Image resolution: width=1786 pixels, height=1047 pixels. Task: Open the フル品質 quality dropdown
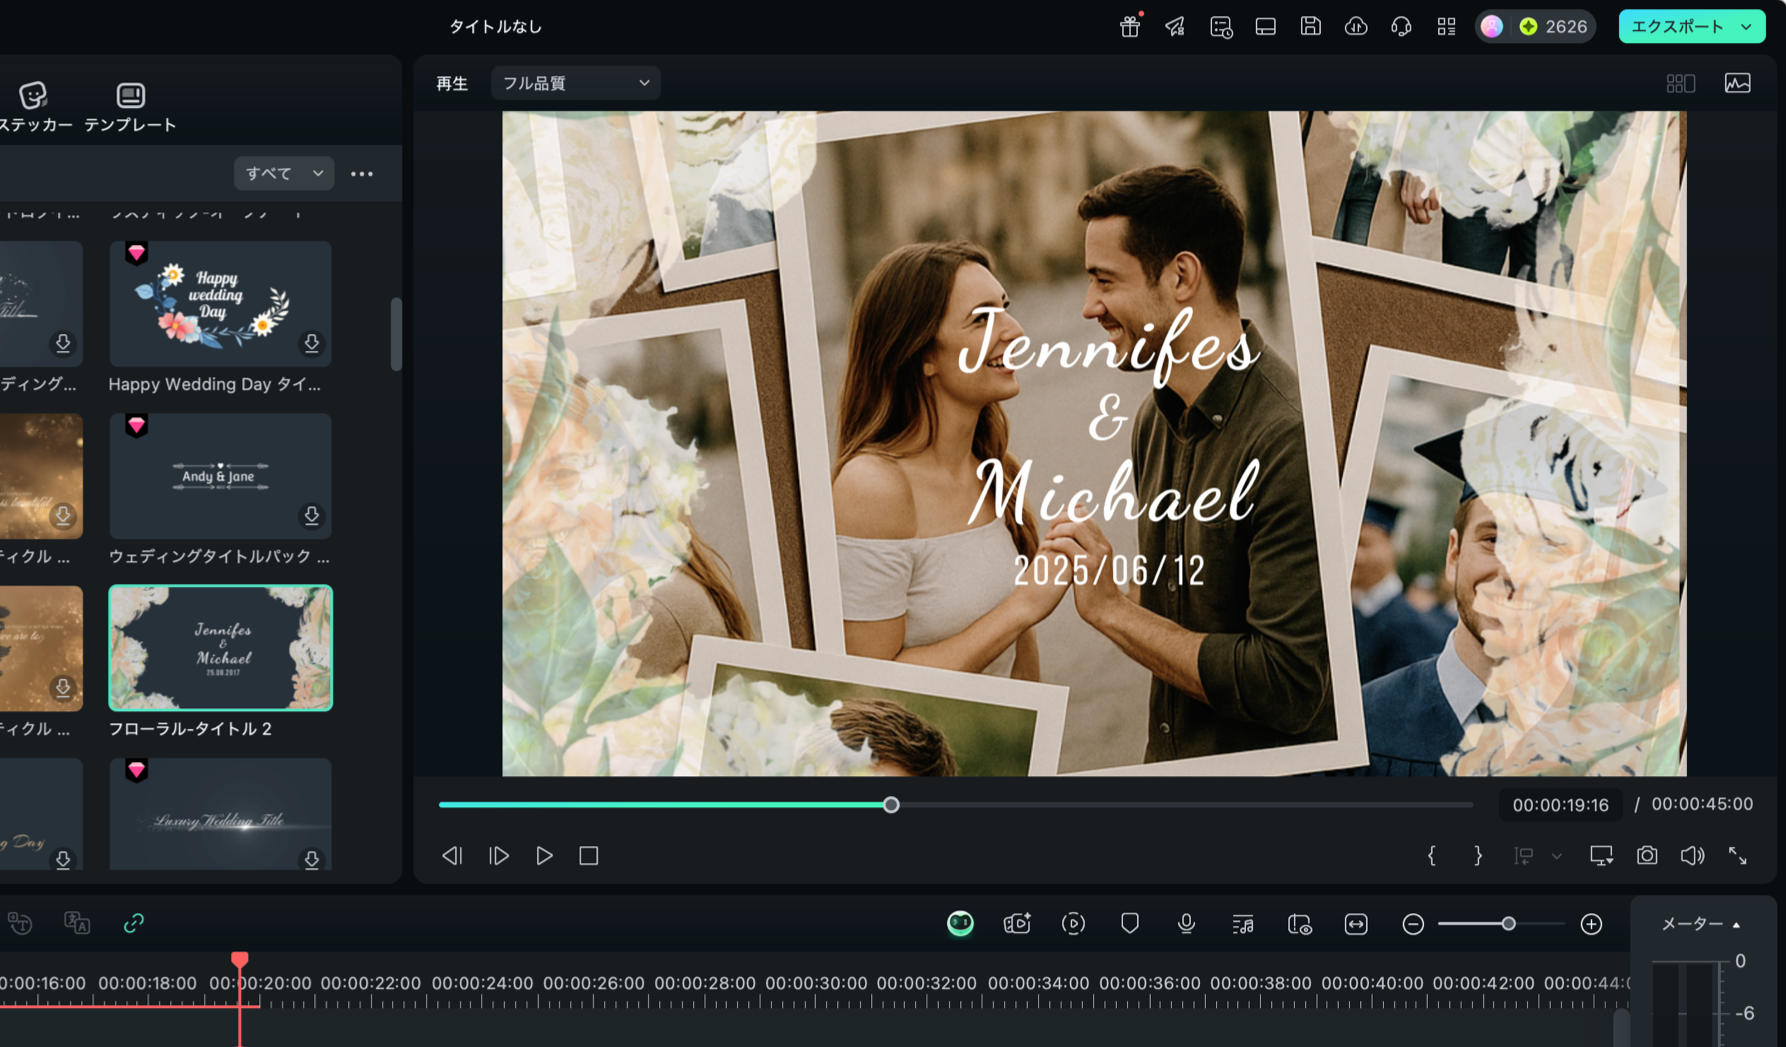tap(575, 83)
